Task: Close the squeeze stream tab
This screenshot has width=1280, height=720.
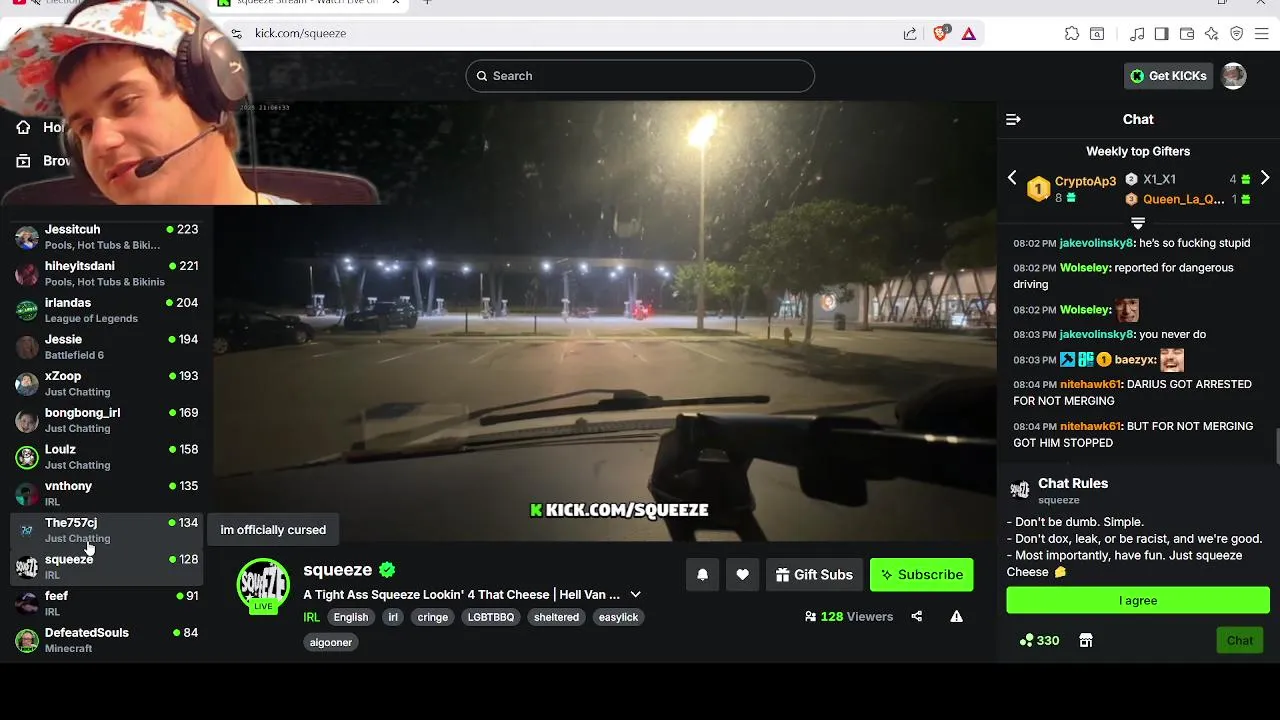Action: click(396, 3)
